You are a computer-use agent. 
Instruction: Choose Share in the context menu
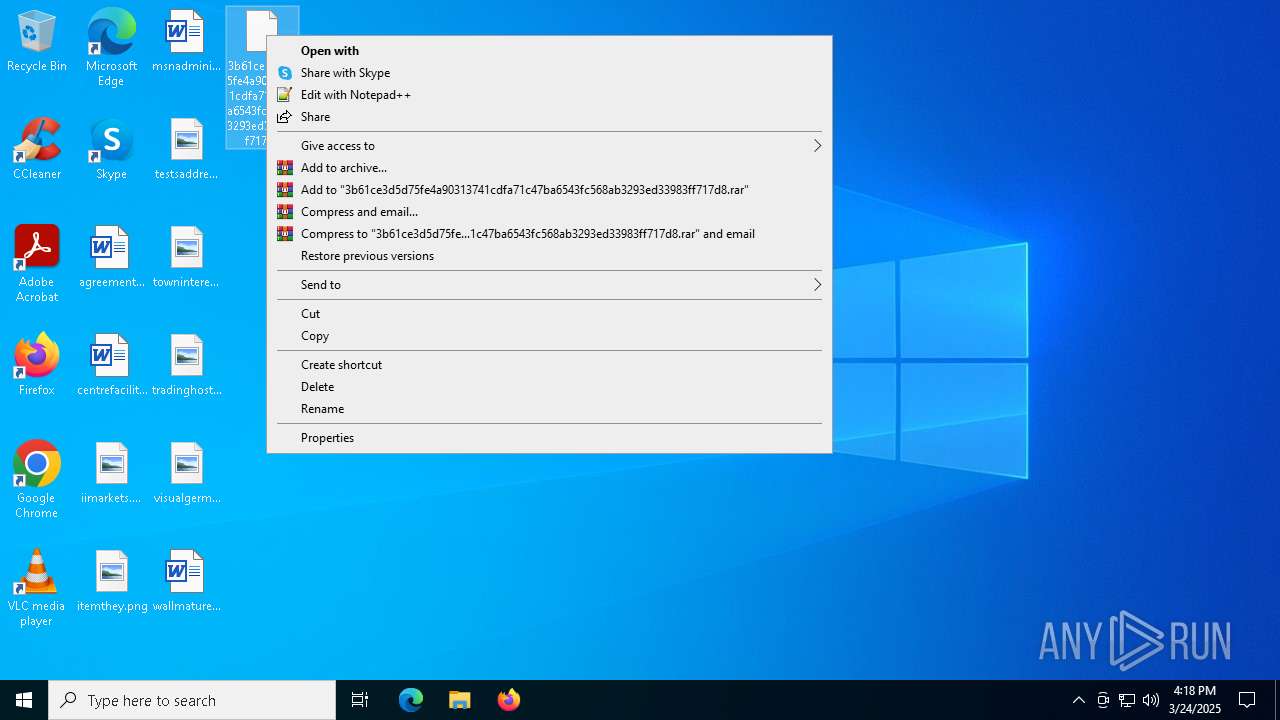point(549,117)
